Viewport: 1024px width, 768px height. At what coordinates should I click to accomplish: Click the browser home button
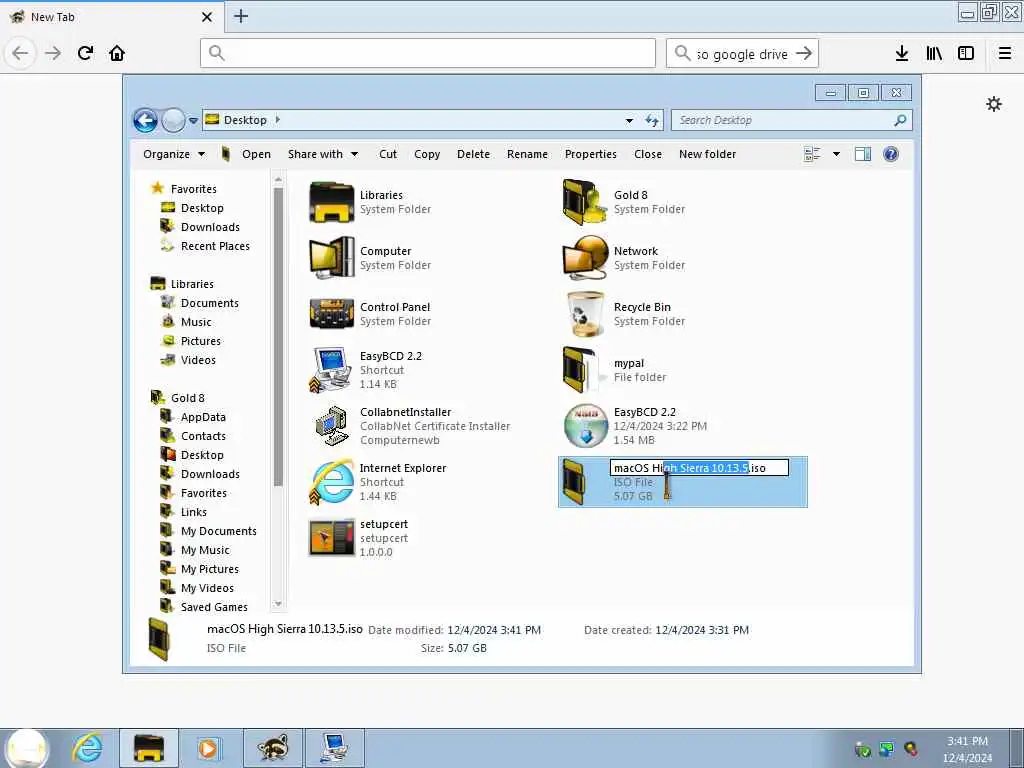[117, 53]
